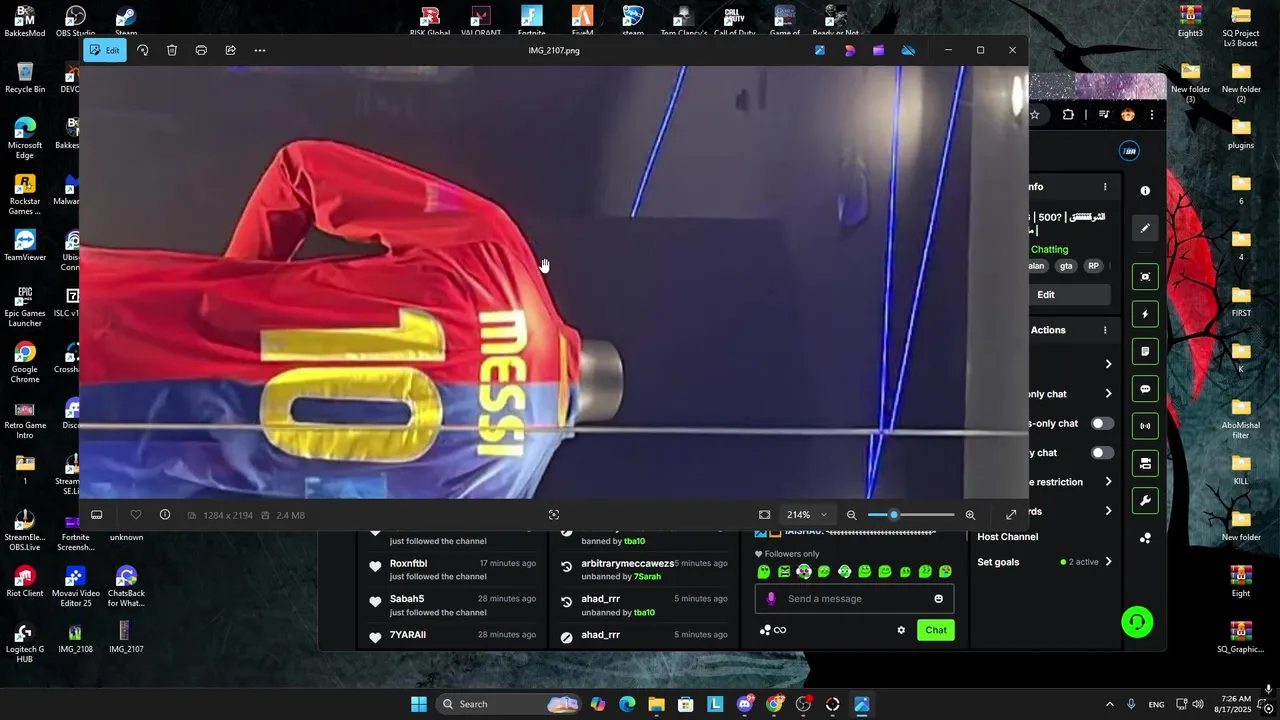This screenshot has width=1280, height=720.
Task: Click arbitrarymeccawezs in mod log
Action: click(x=627, y=564)
